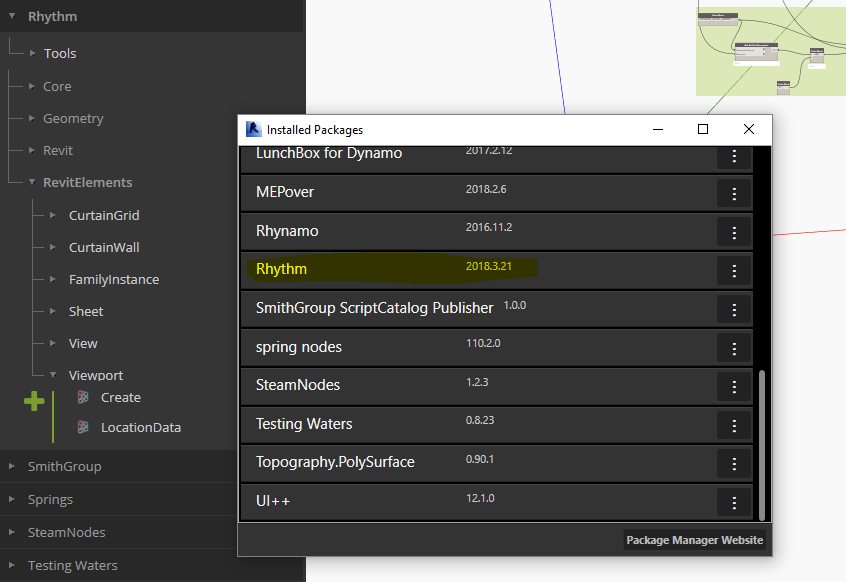Expand the Tools subcategory
This screenshot has width=846, height=582.
pos(32,53)
